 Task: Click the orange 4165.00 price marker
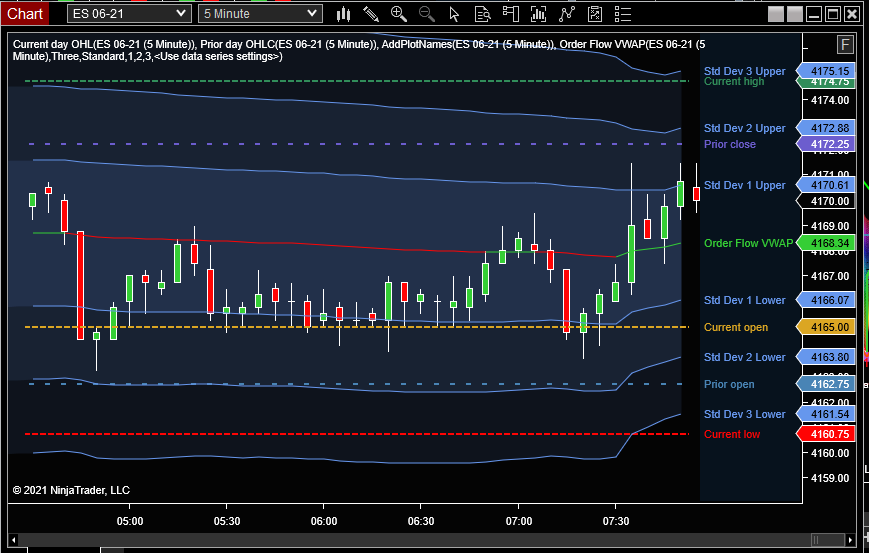tap(826, 327)
